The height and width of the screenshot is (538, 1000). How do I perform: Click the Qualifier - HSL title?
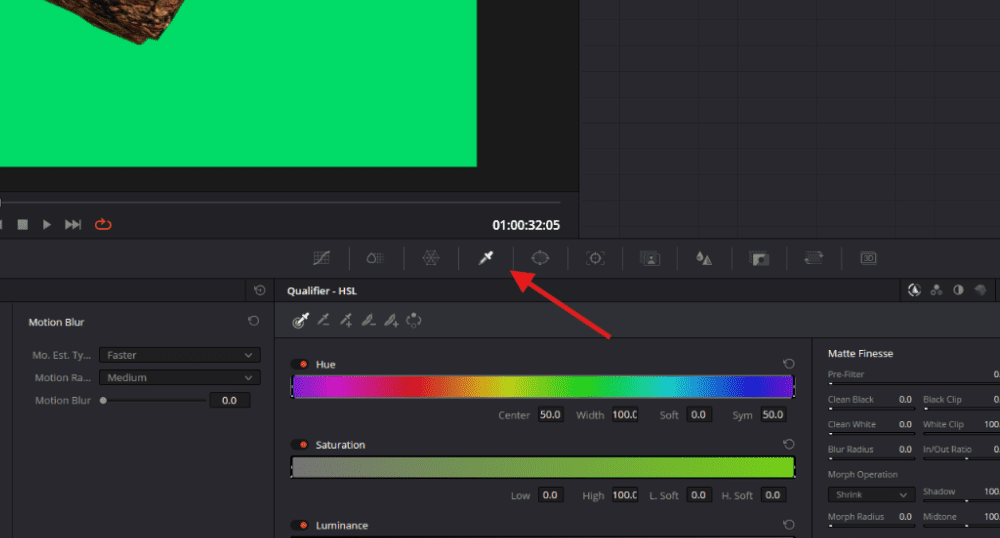[321, 291]
